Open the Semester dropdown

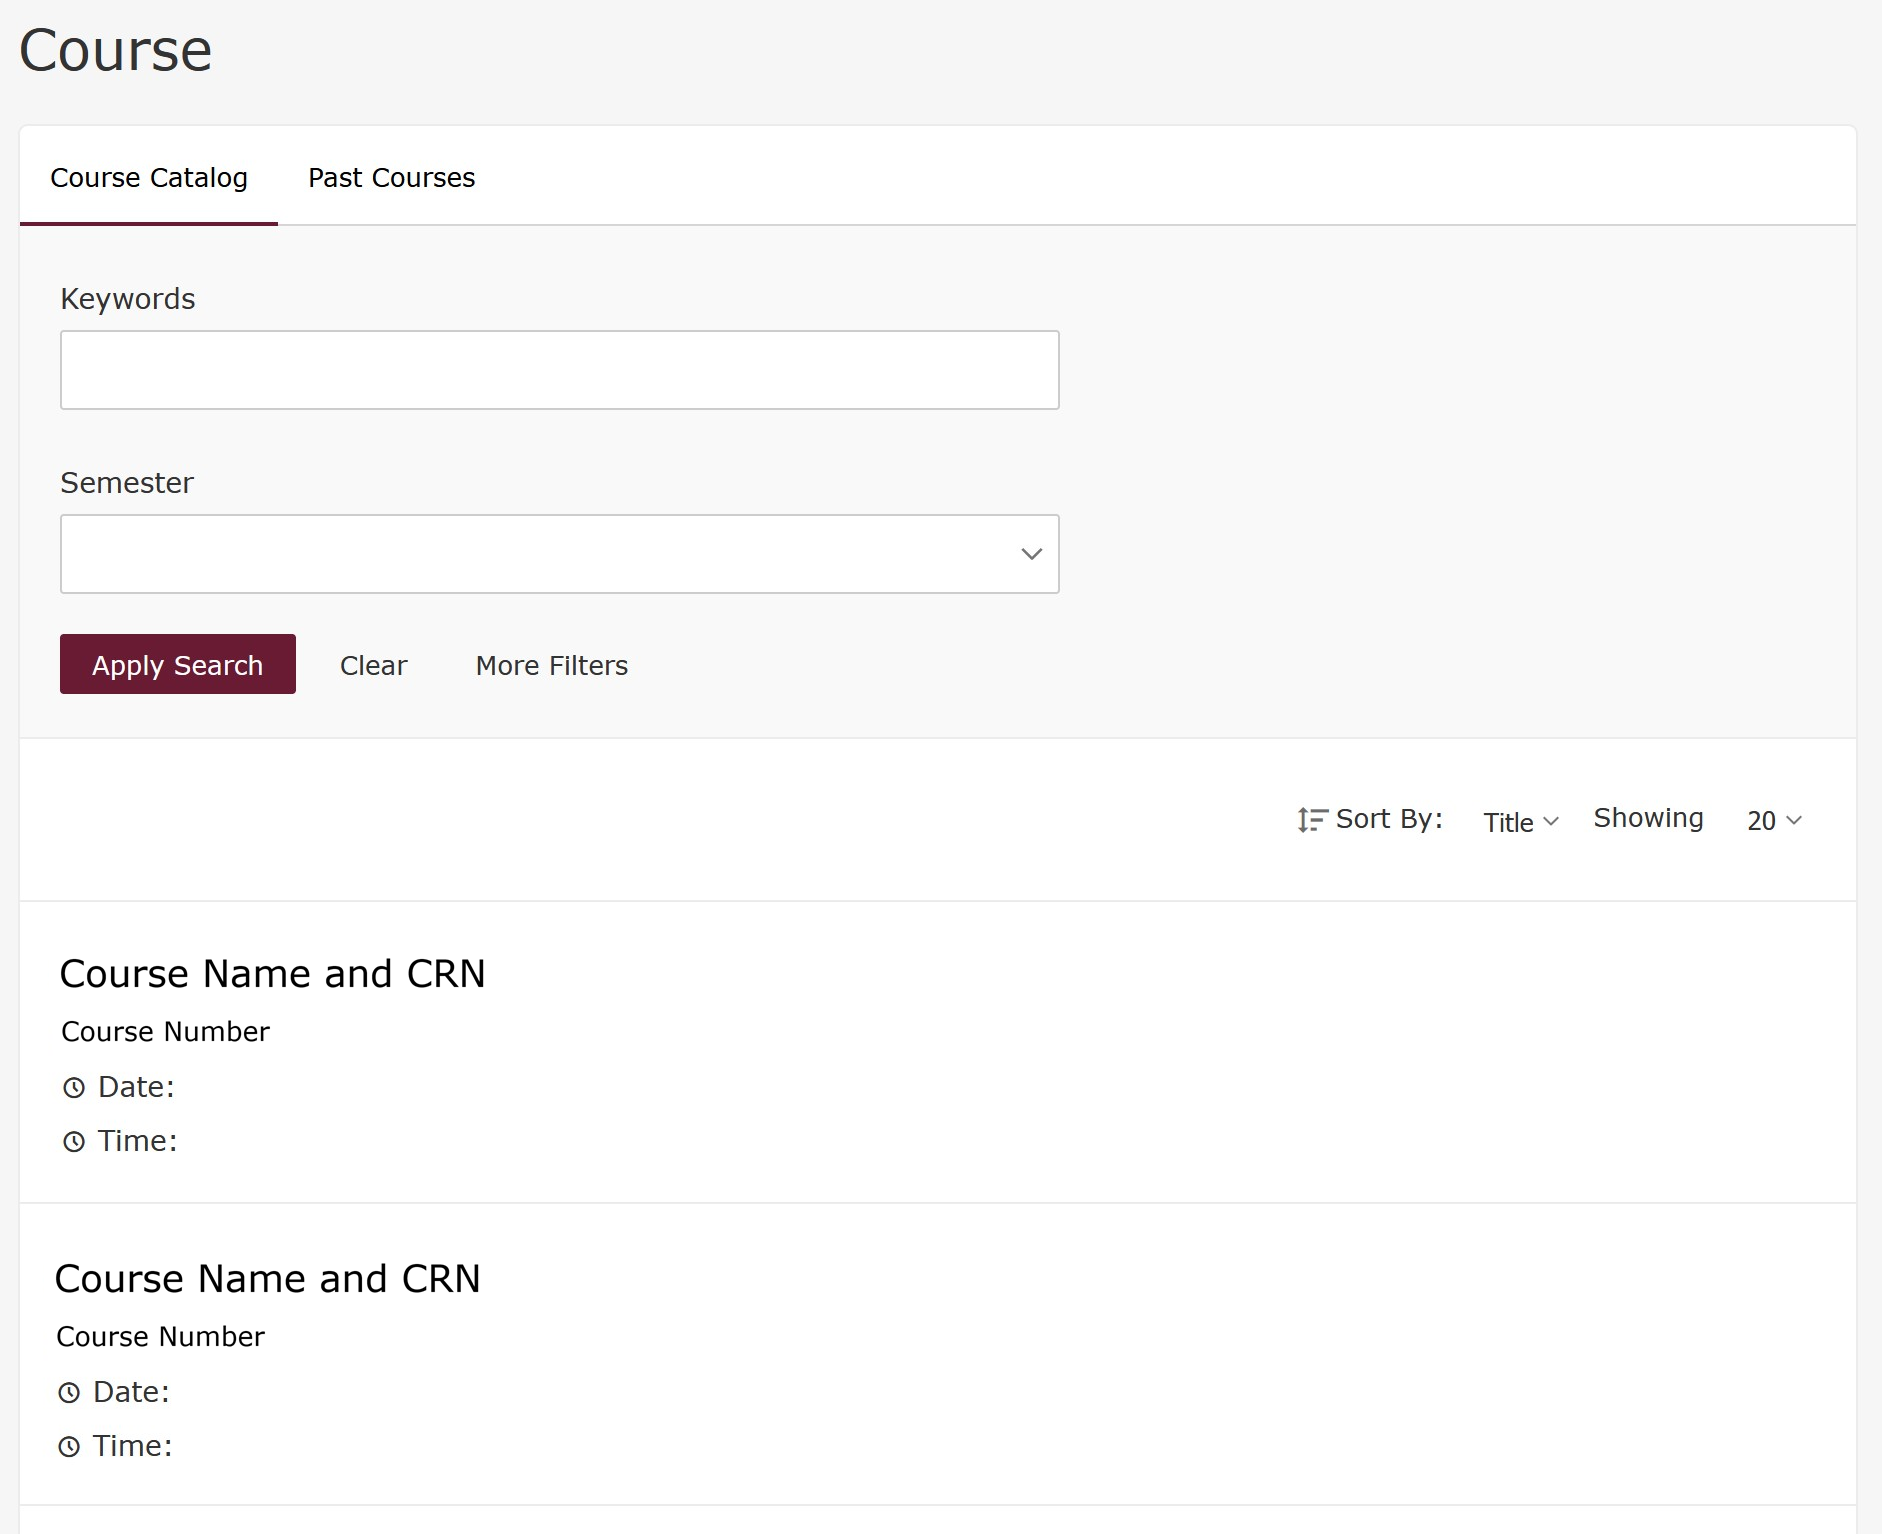pyautogui.click(x=559, y=554)
